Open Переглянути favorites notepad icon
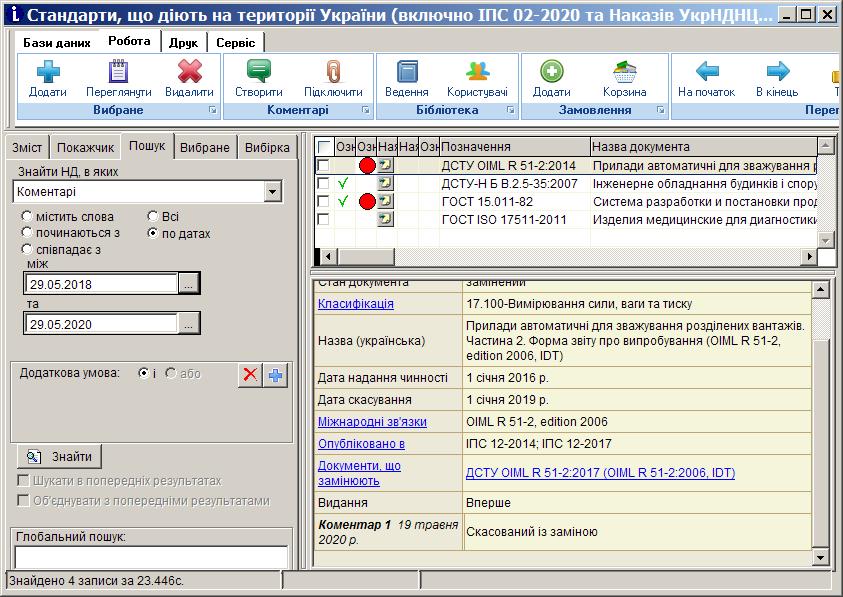 coord(118,72)
